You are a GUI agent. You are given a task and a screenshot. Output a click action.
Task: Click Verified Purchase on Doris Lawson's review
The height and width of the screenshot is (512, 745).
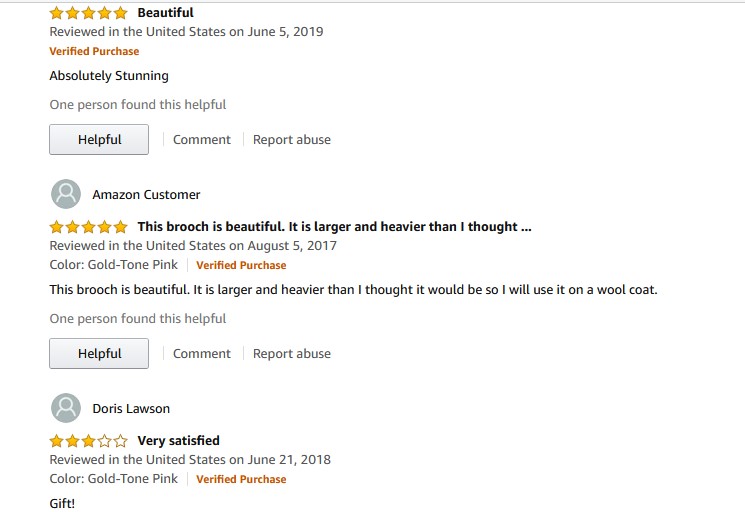click(x=241, y=480)
